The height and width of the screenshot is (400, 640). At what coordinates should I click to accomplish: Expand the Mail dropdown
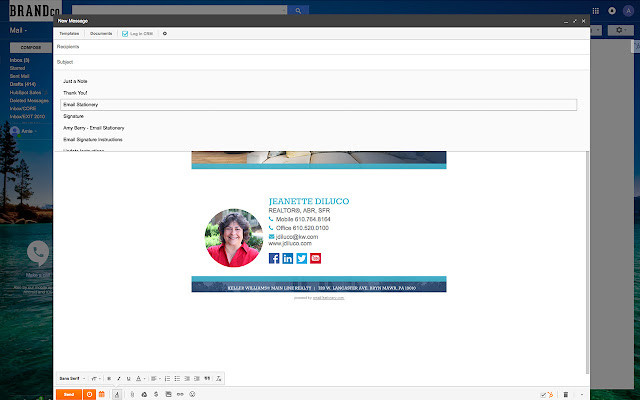click(18, 30)
